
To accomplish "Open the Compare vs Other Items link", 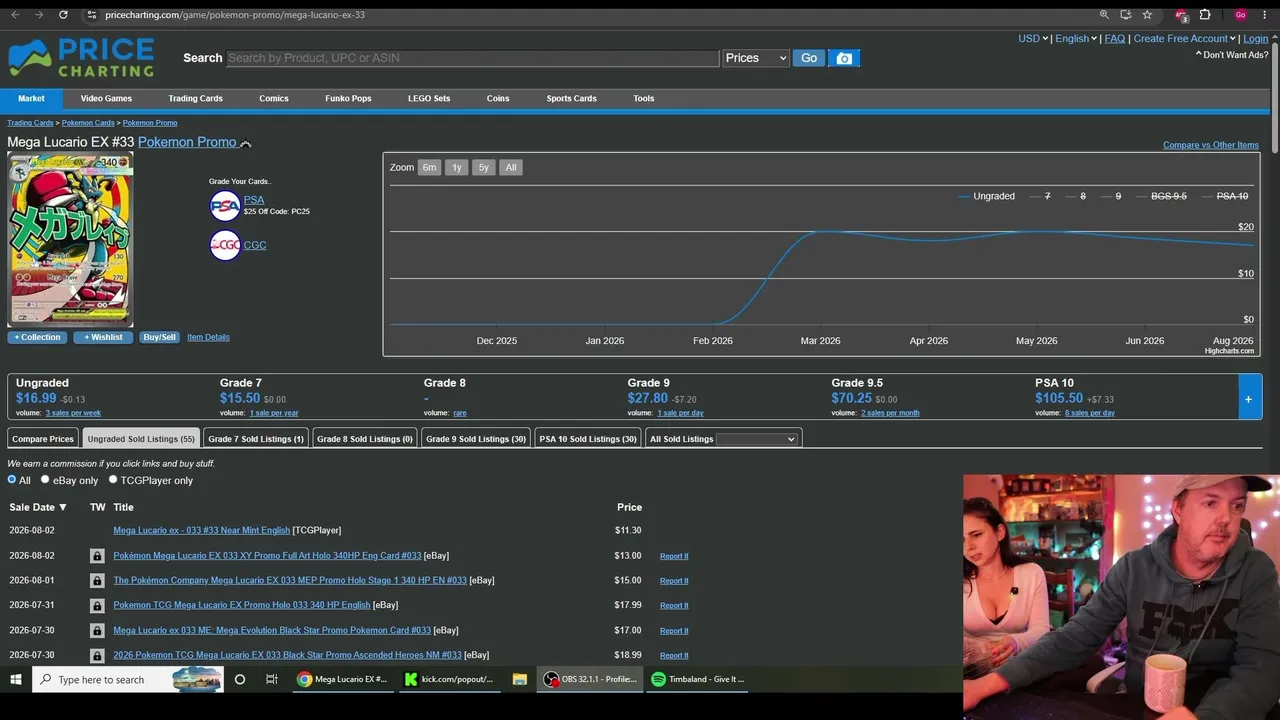I will tap(1211, 145).
